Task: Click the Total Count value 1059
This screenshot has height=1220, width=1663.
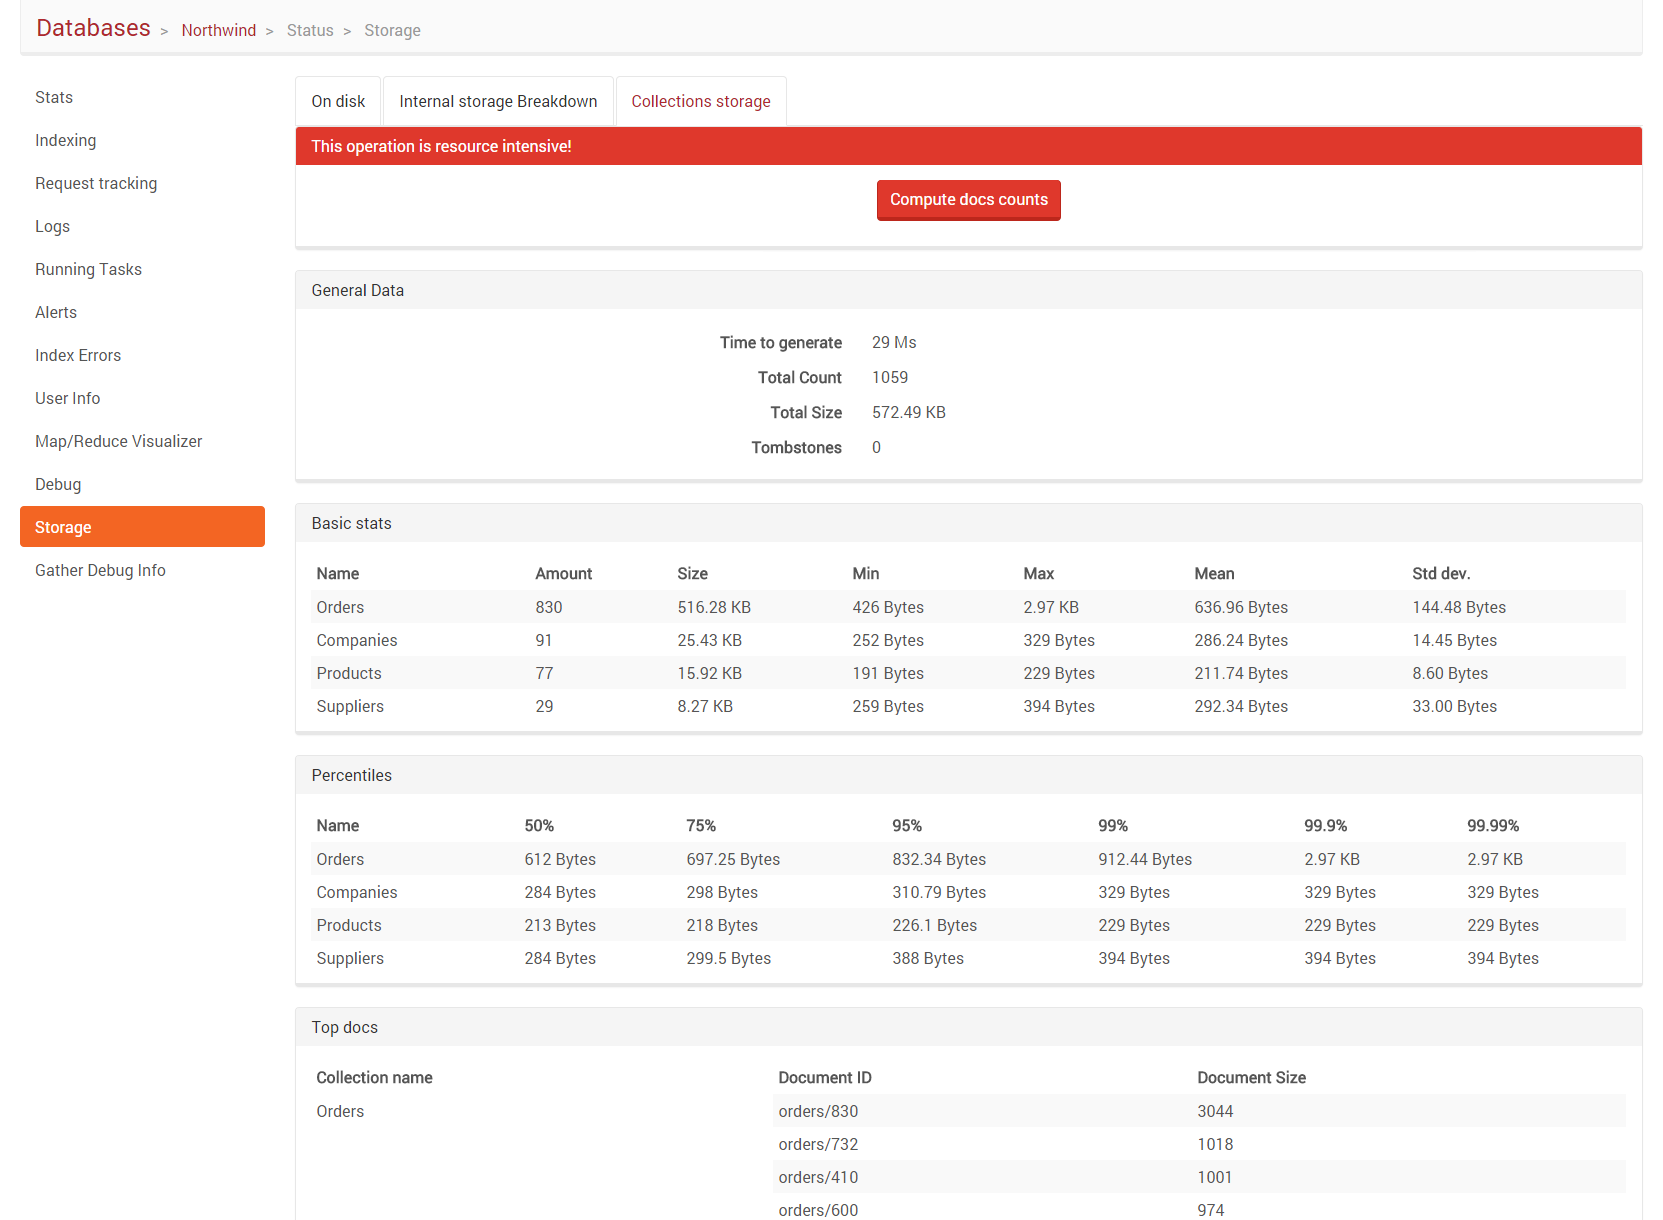Action: coord(890,377)
